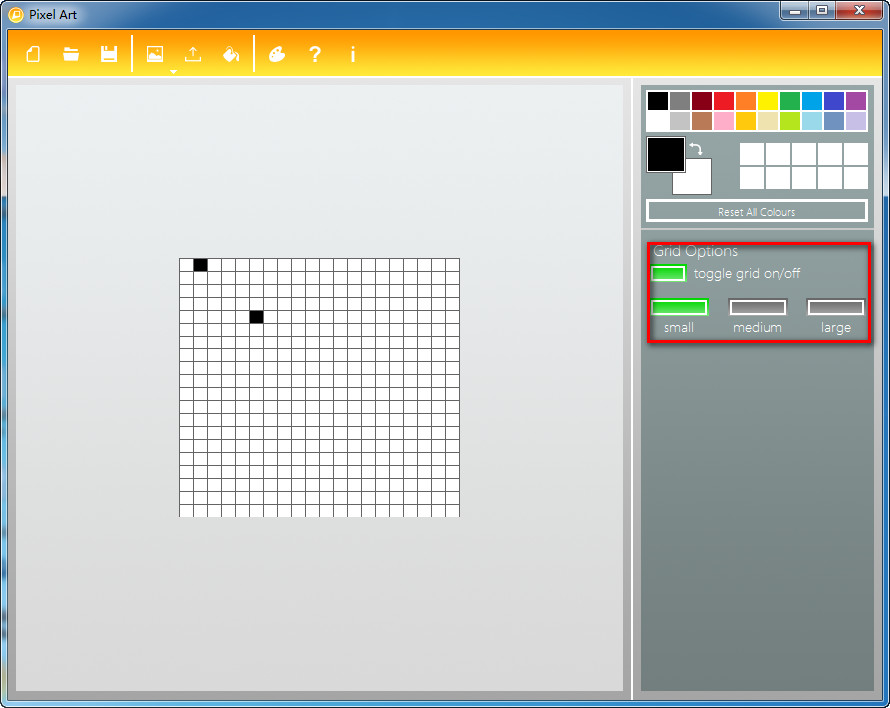Pick the brown colour swatch

click(702, 121)
